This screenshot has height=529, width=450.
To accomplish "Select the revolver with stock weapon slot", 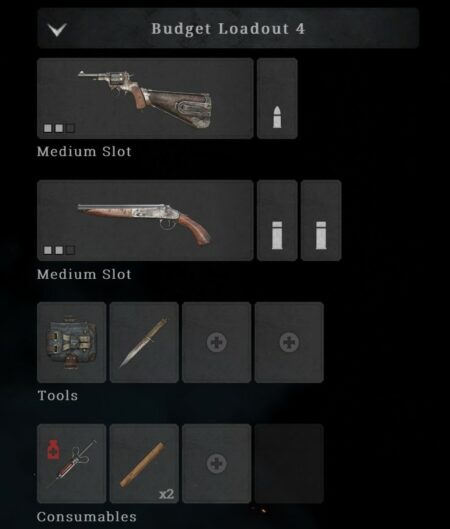I will click(x=145, y=98).
